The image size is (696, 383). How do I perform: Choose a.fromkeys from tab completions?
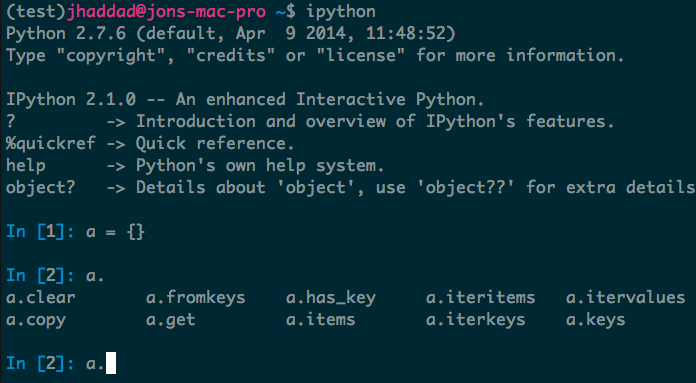coord(196,298)
